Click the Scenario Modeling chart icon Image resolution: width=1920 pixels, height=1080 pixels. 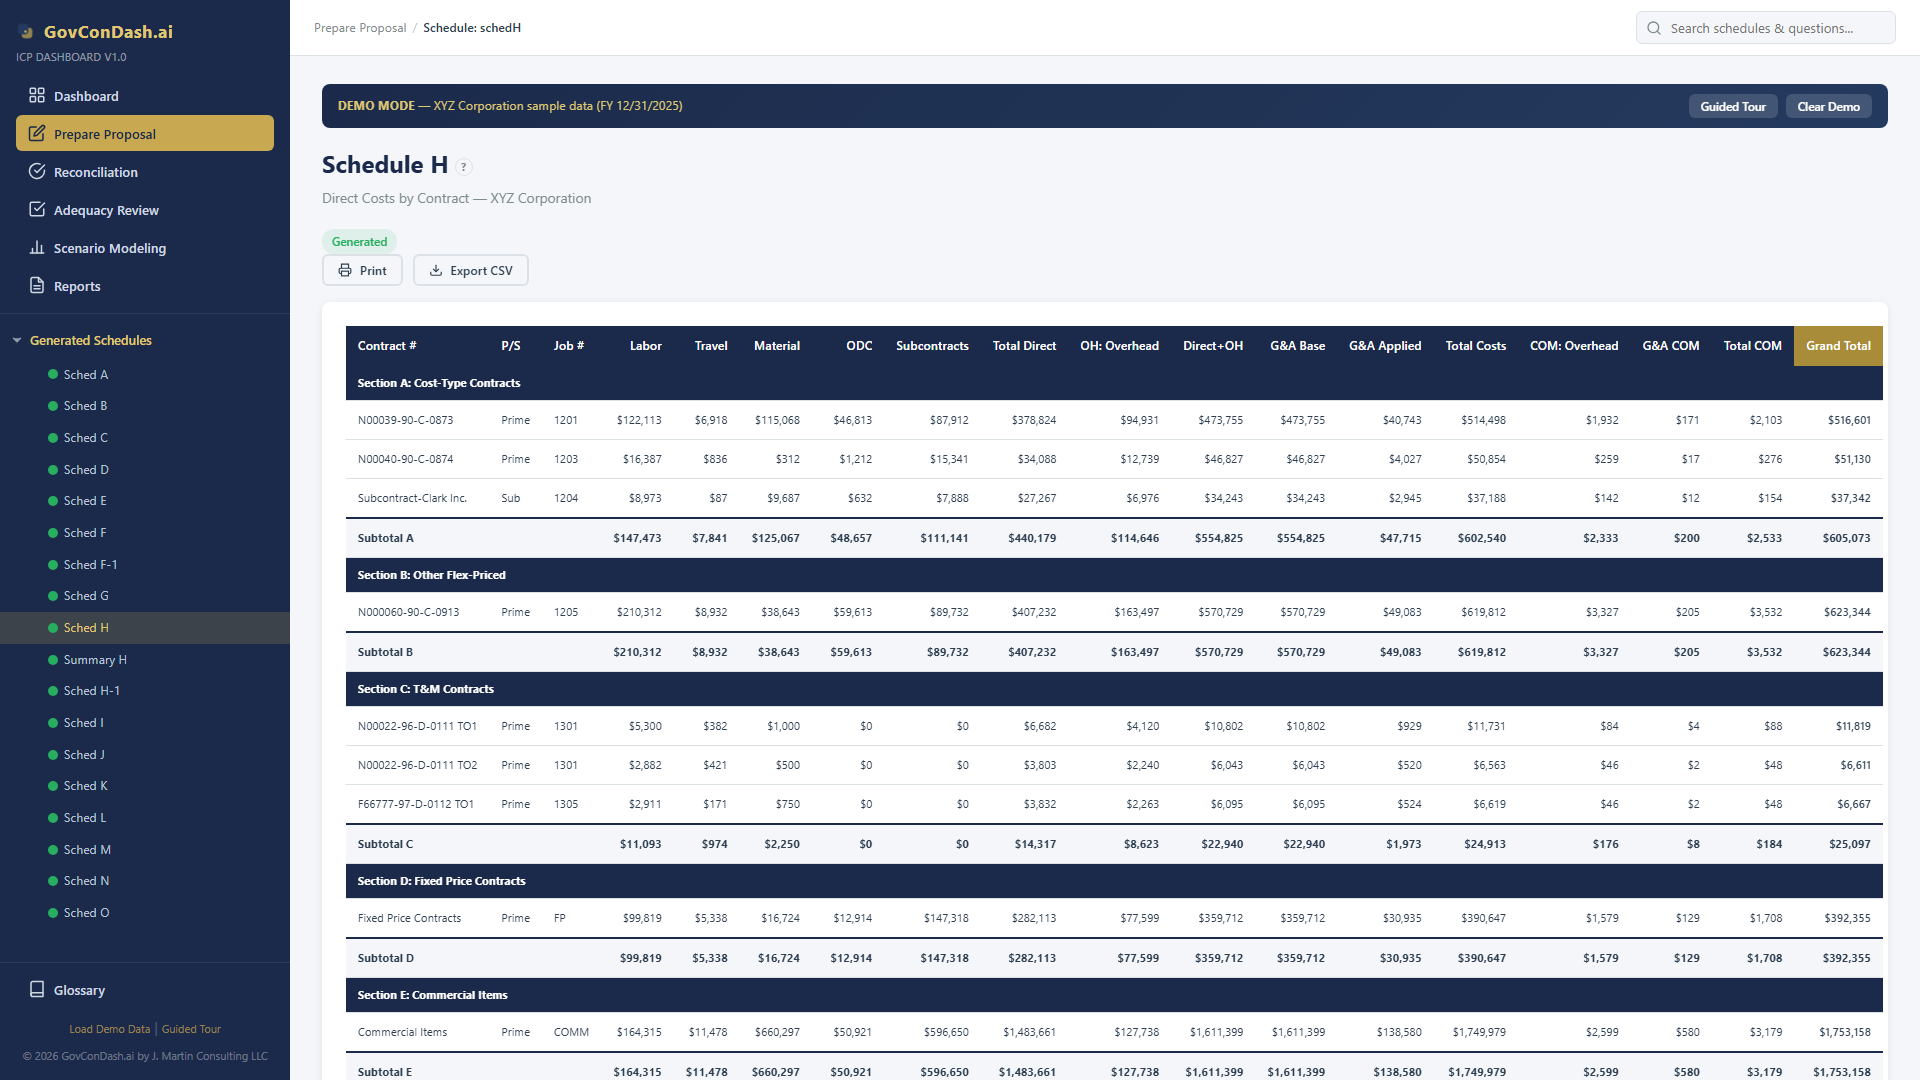click(37, 248)
